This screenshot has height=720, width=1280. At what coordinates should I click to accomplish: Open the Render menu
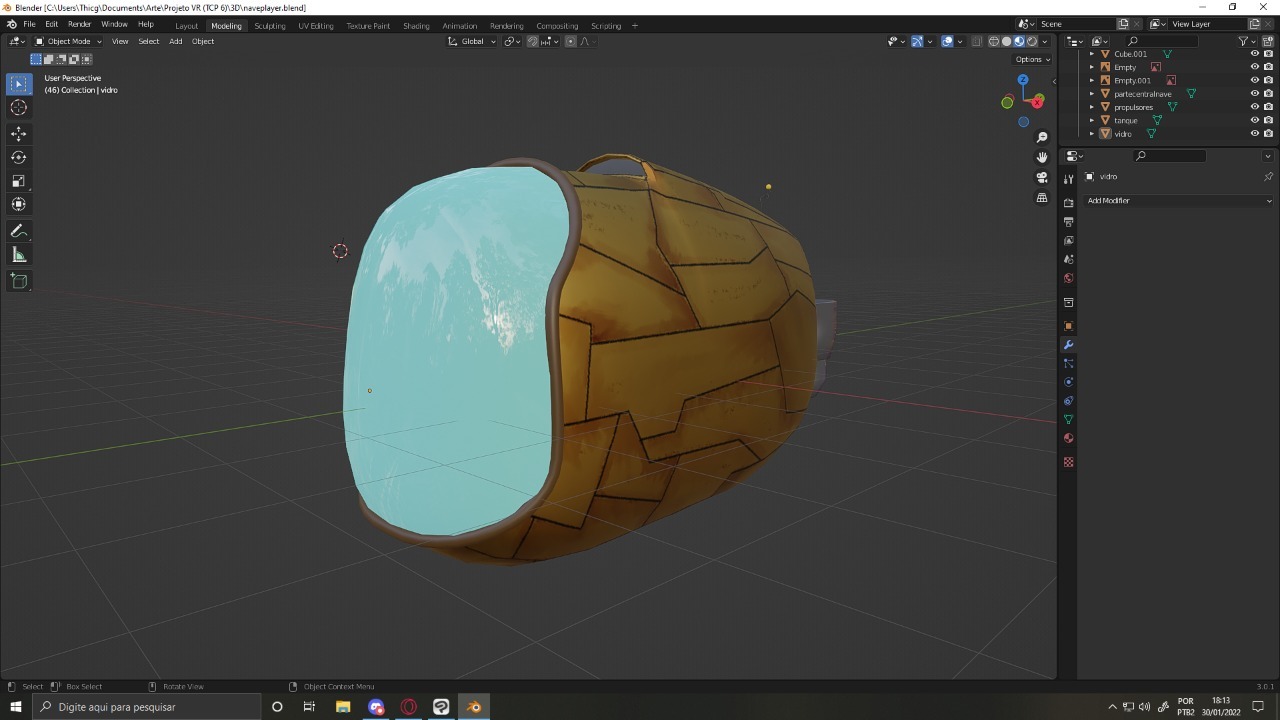(79, 24)
